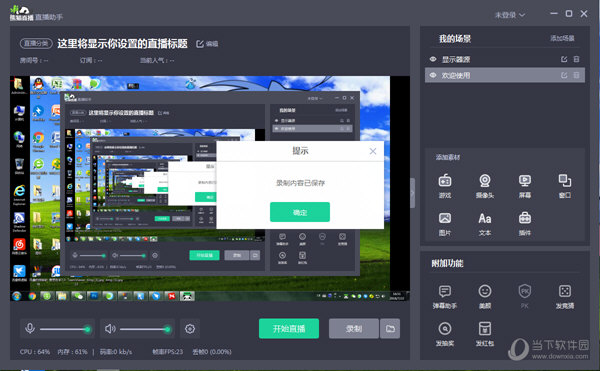The width and height of the screenshot is (600, 371).
Task: Open the 美颜 beauty filter feature
Action: coord(485,296)
